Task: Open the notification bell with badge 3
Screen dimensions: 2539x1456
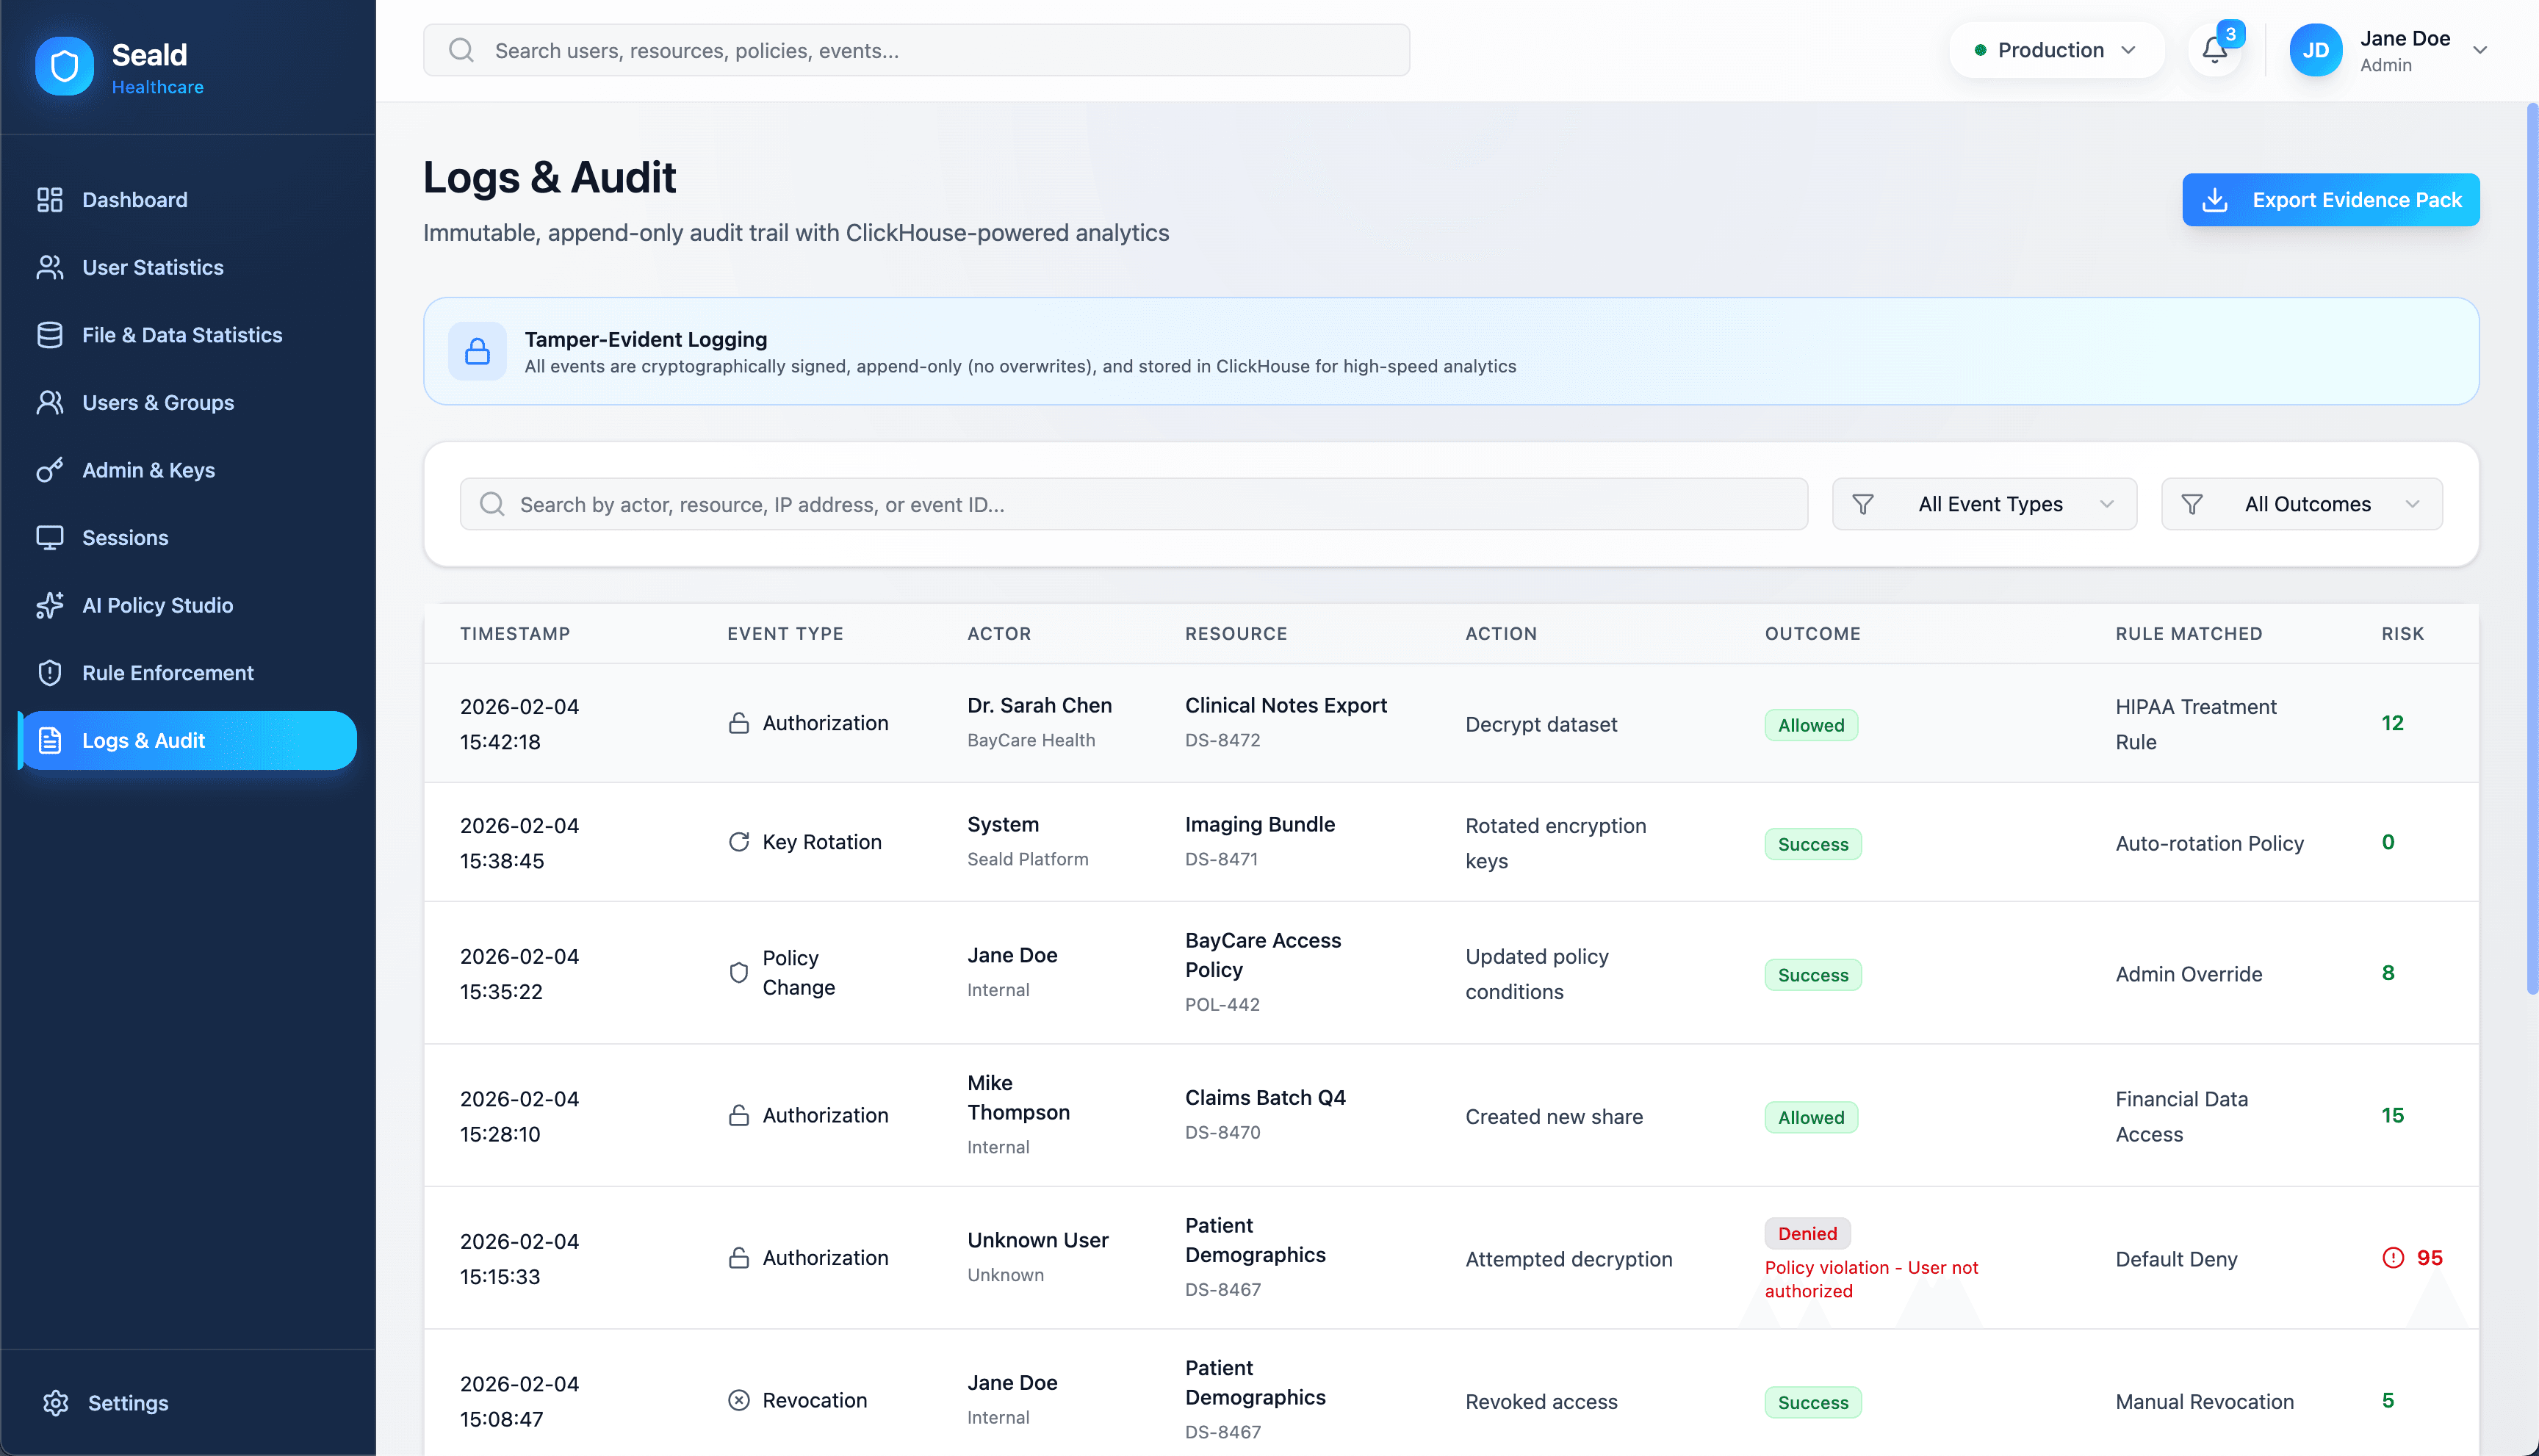Action: [x=2215, y=49]
